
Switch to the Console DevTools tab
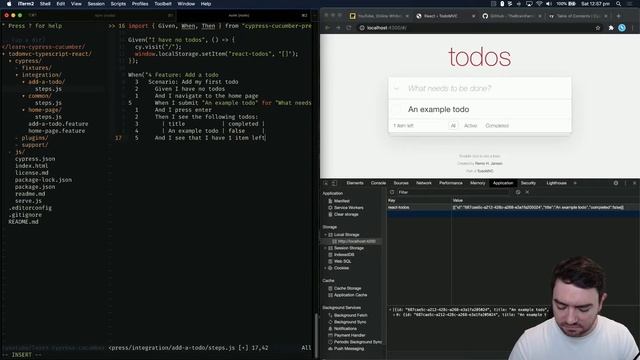point(378,183)
